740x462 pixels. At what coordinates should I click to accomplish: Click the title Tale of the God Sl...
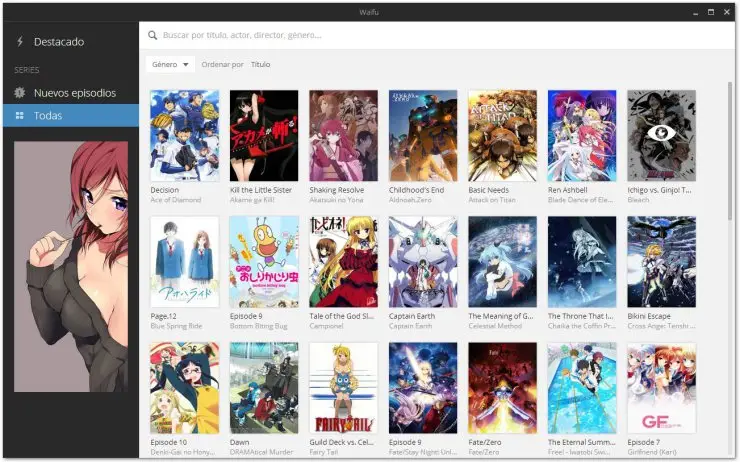(341, 316)
